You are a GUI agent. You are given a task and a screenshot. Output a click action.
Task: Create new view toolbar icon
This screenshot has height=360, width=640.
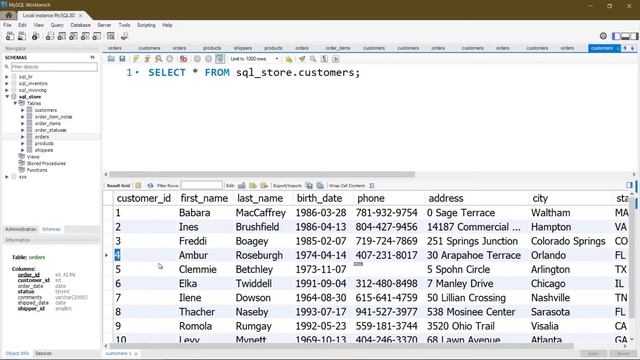pos(73,36)
